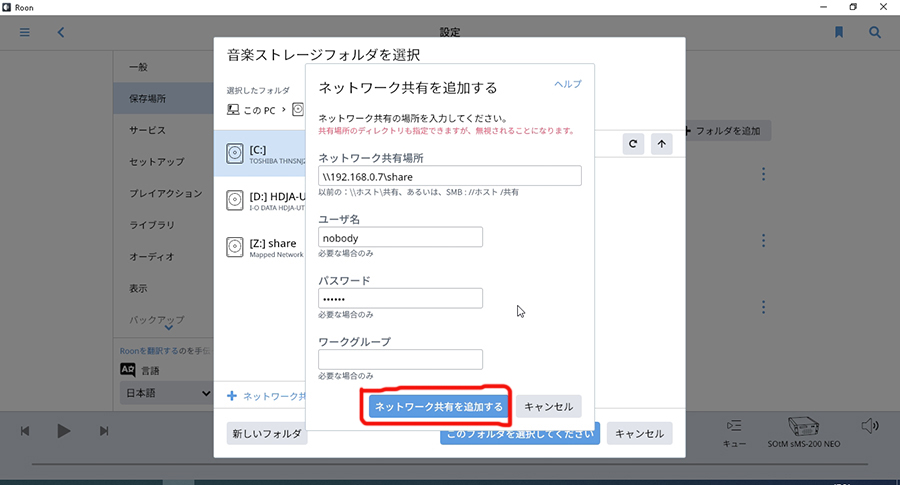This screenshot has width=900, height=485.
Task: Click the search magnifier icon
Action: 875,32
